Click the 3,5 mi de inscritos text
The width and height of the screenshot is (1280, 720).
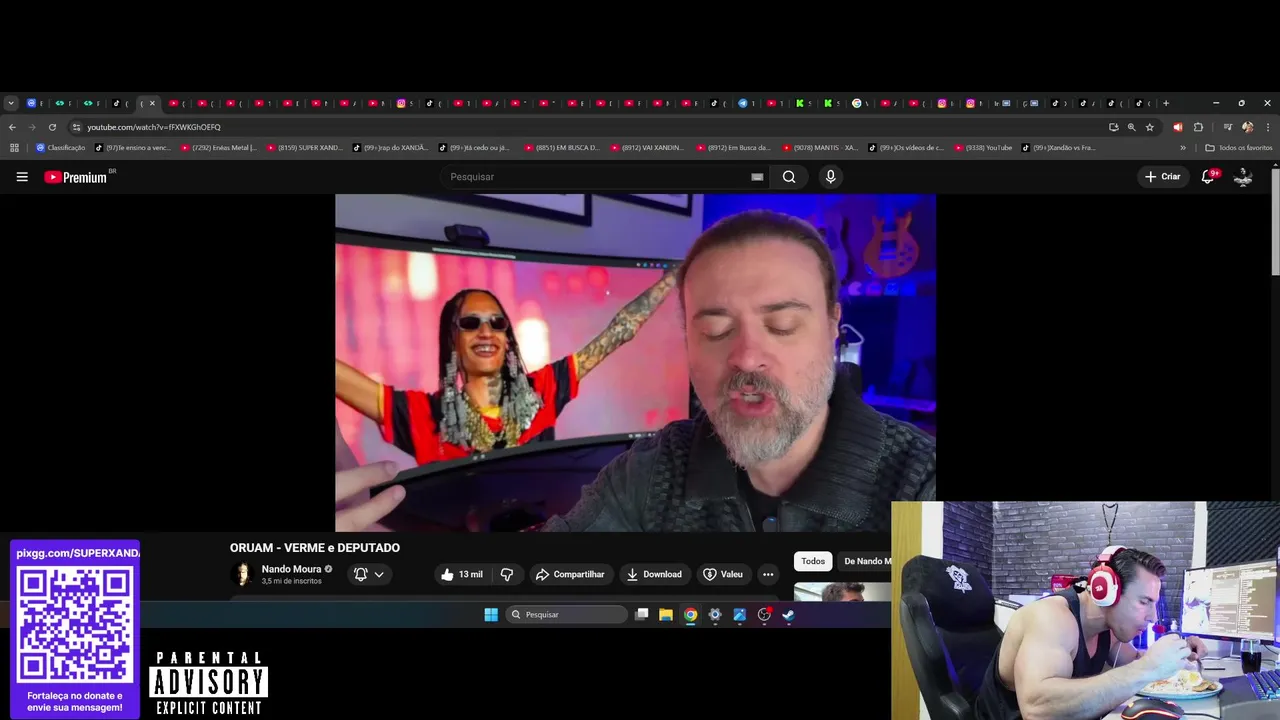pyautogui.click(x=292, y=581)
